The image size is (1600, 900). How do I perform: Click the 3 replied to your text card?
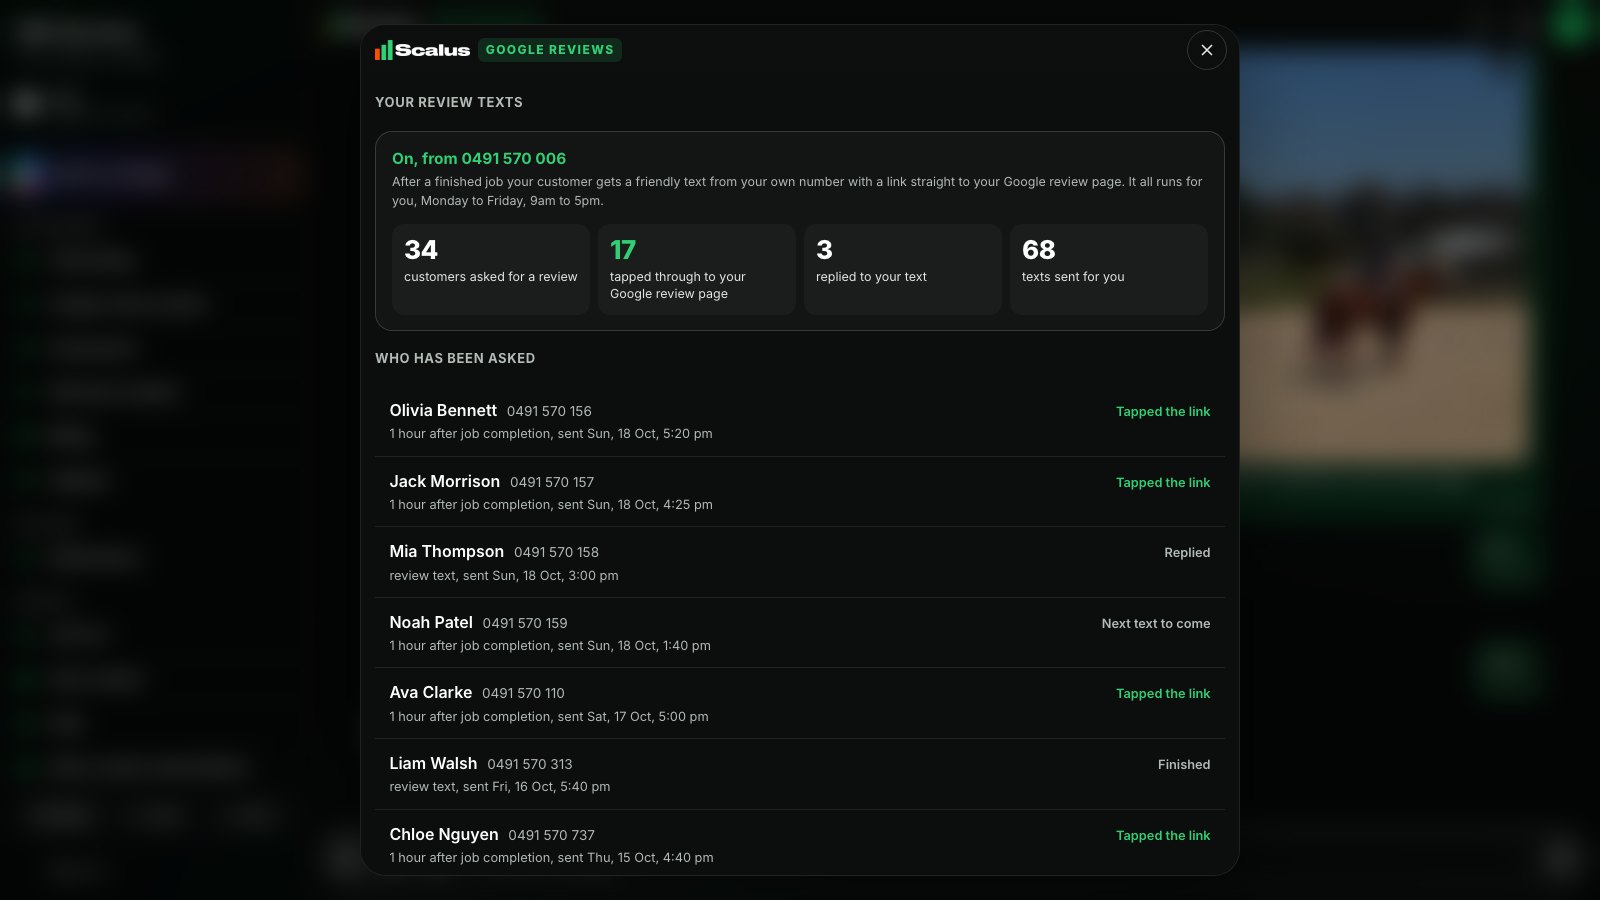pos(903,270)
